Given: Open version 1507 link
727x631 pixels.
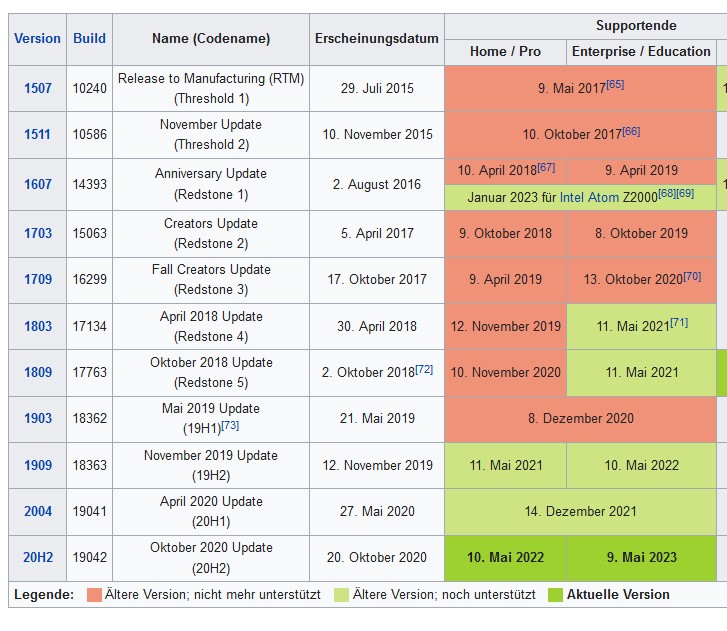Looking at the screenshot, I should pyautogui.click(x=38, y=88).
